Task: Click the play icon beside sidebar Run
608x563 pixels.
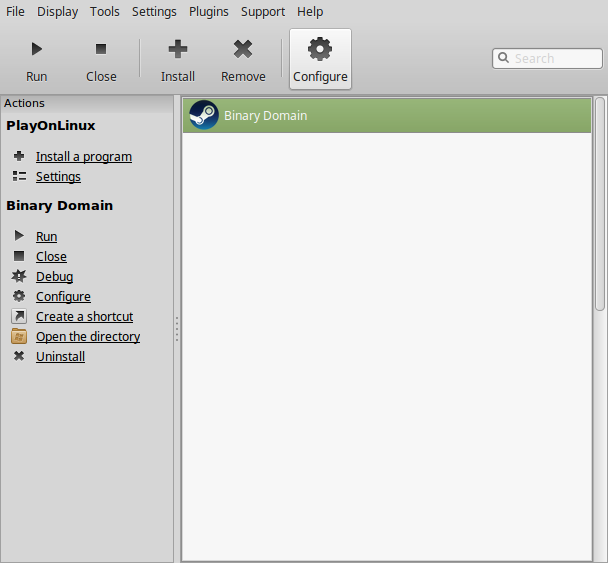Action: click(19, 235)
